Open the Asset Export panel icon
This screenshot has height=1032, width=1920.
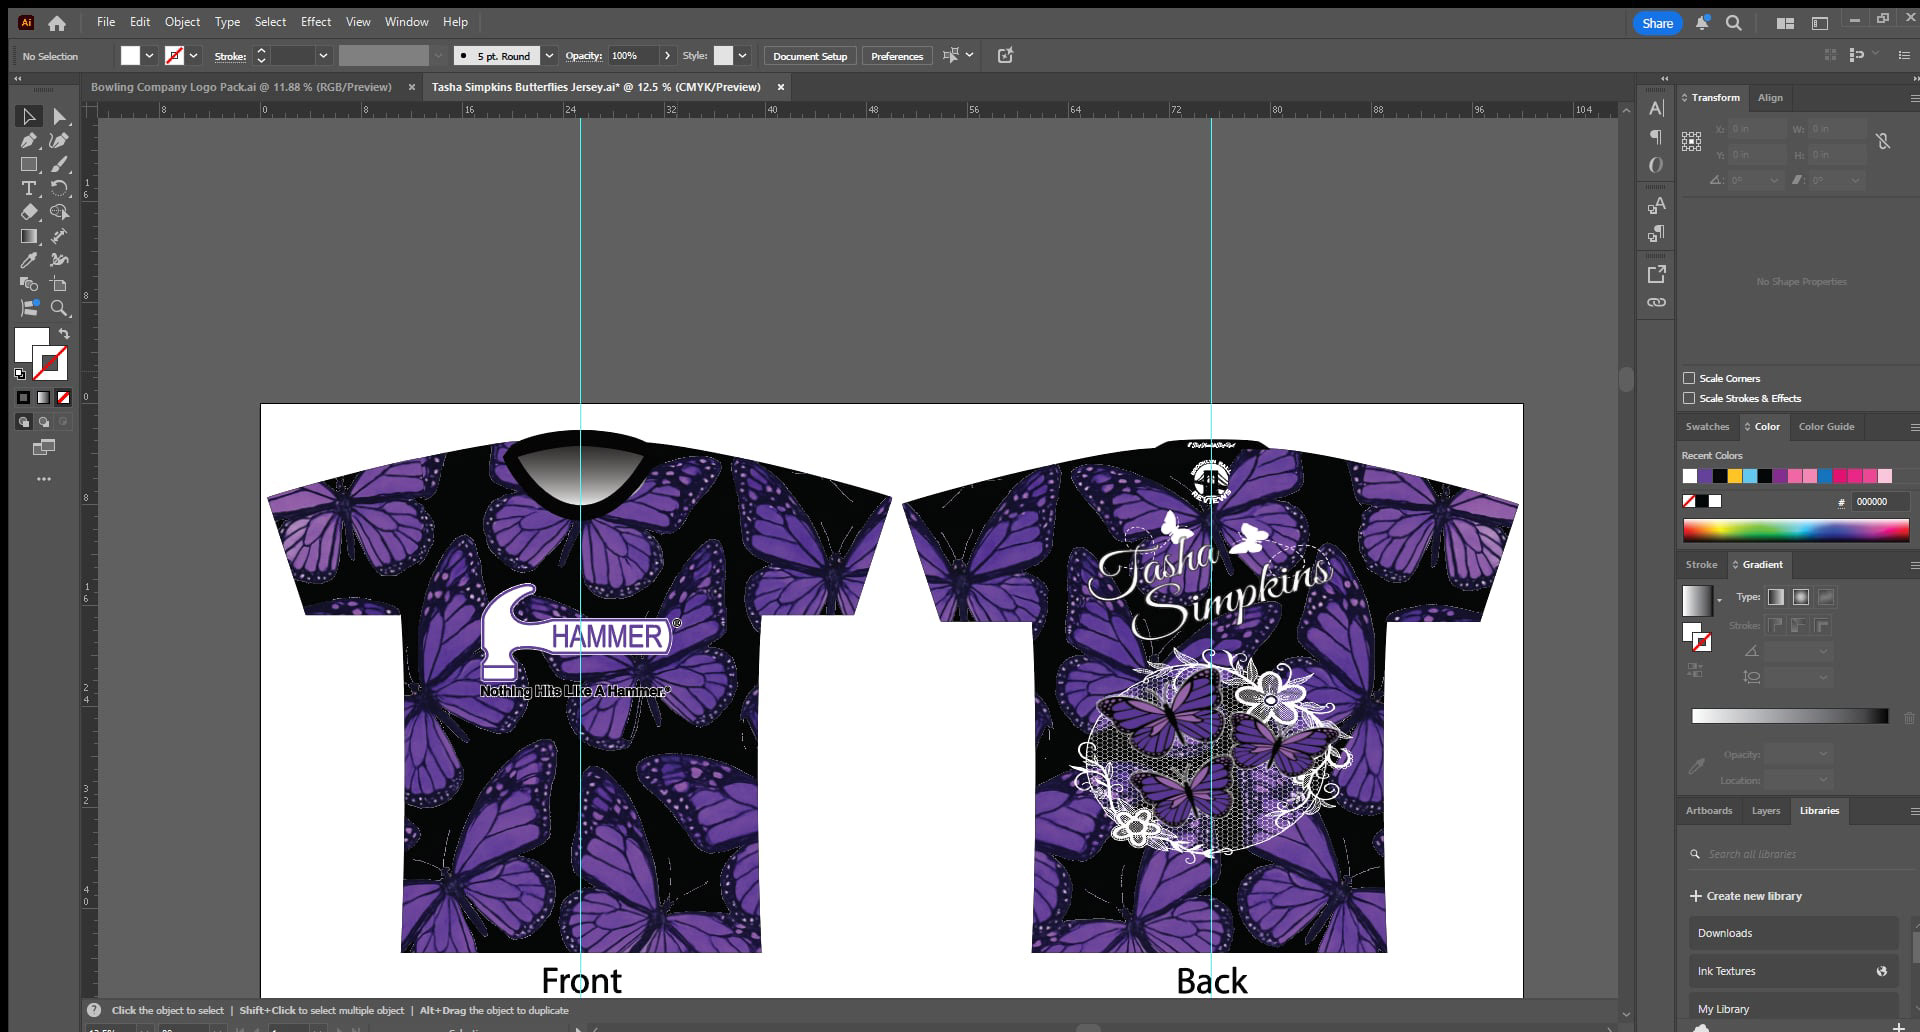click(x=1656, y=274)
